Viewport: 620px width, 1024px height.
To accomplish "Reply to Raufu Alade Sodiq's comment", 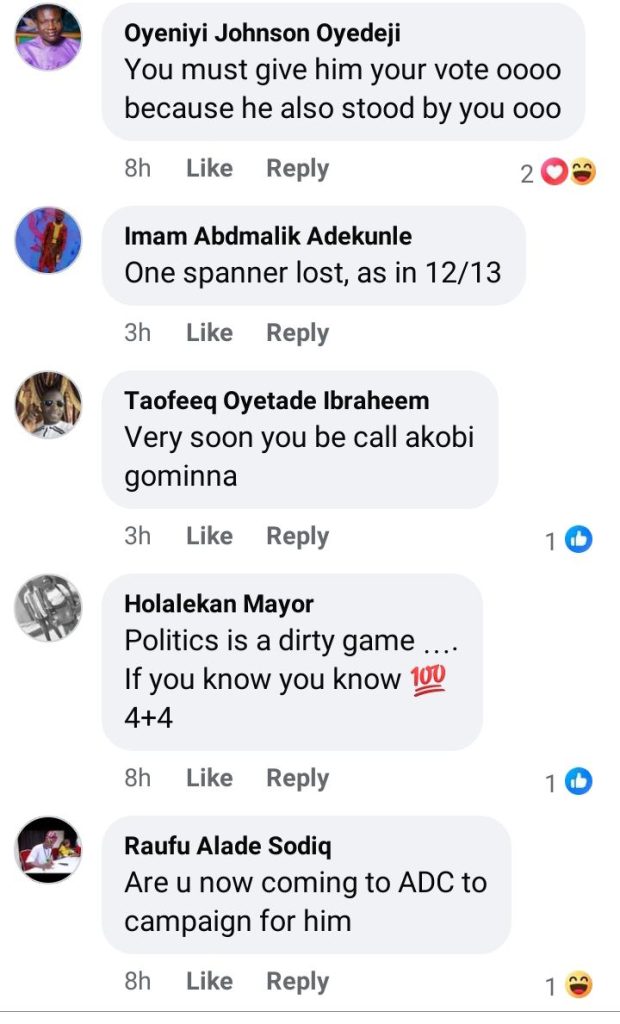I will point(297,982).
